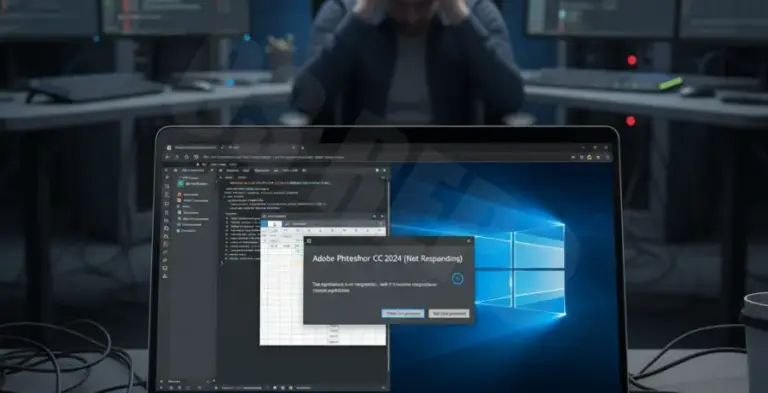The height and width of the screenshot is (393, 768).
Task: Select the open browser tab
Action: pyautogui.click(x=196, y=147)
